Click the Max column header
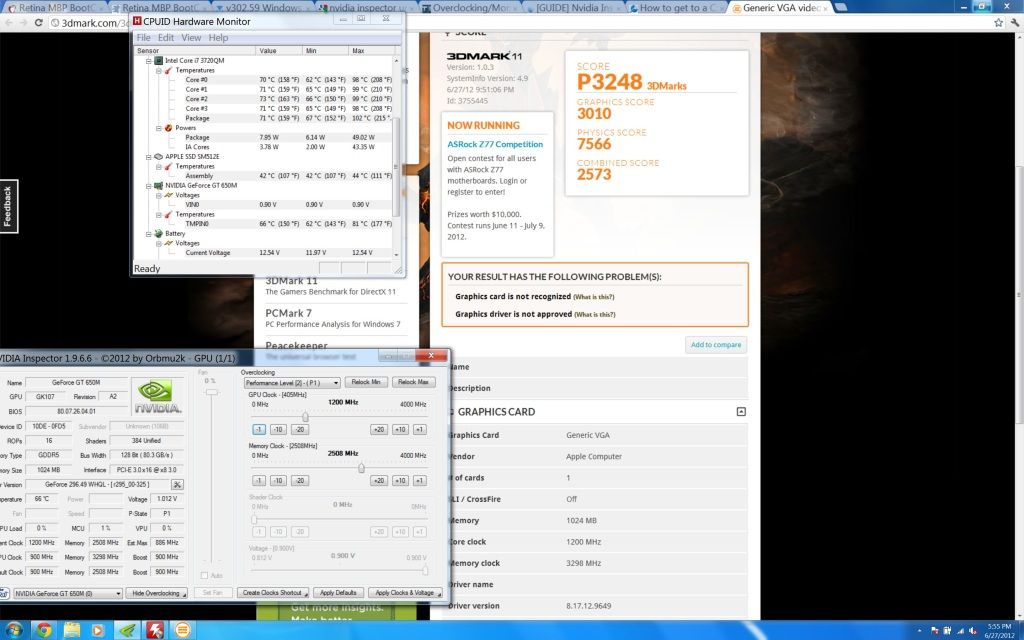1024x640 pixels. pos(372,51)
